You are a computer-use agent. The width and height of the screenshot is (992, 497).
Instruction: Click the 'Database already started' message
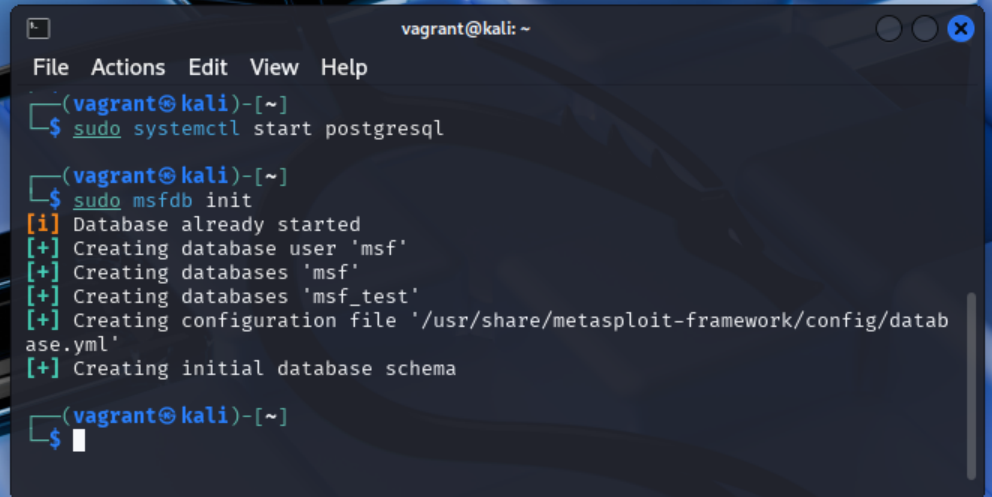[216, 225]
